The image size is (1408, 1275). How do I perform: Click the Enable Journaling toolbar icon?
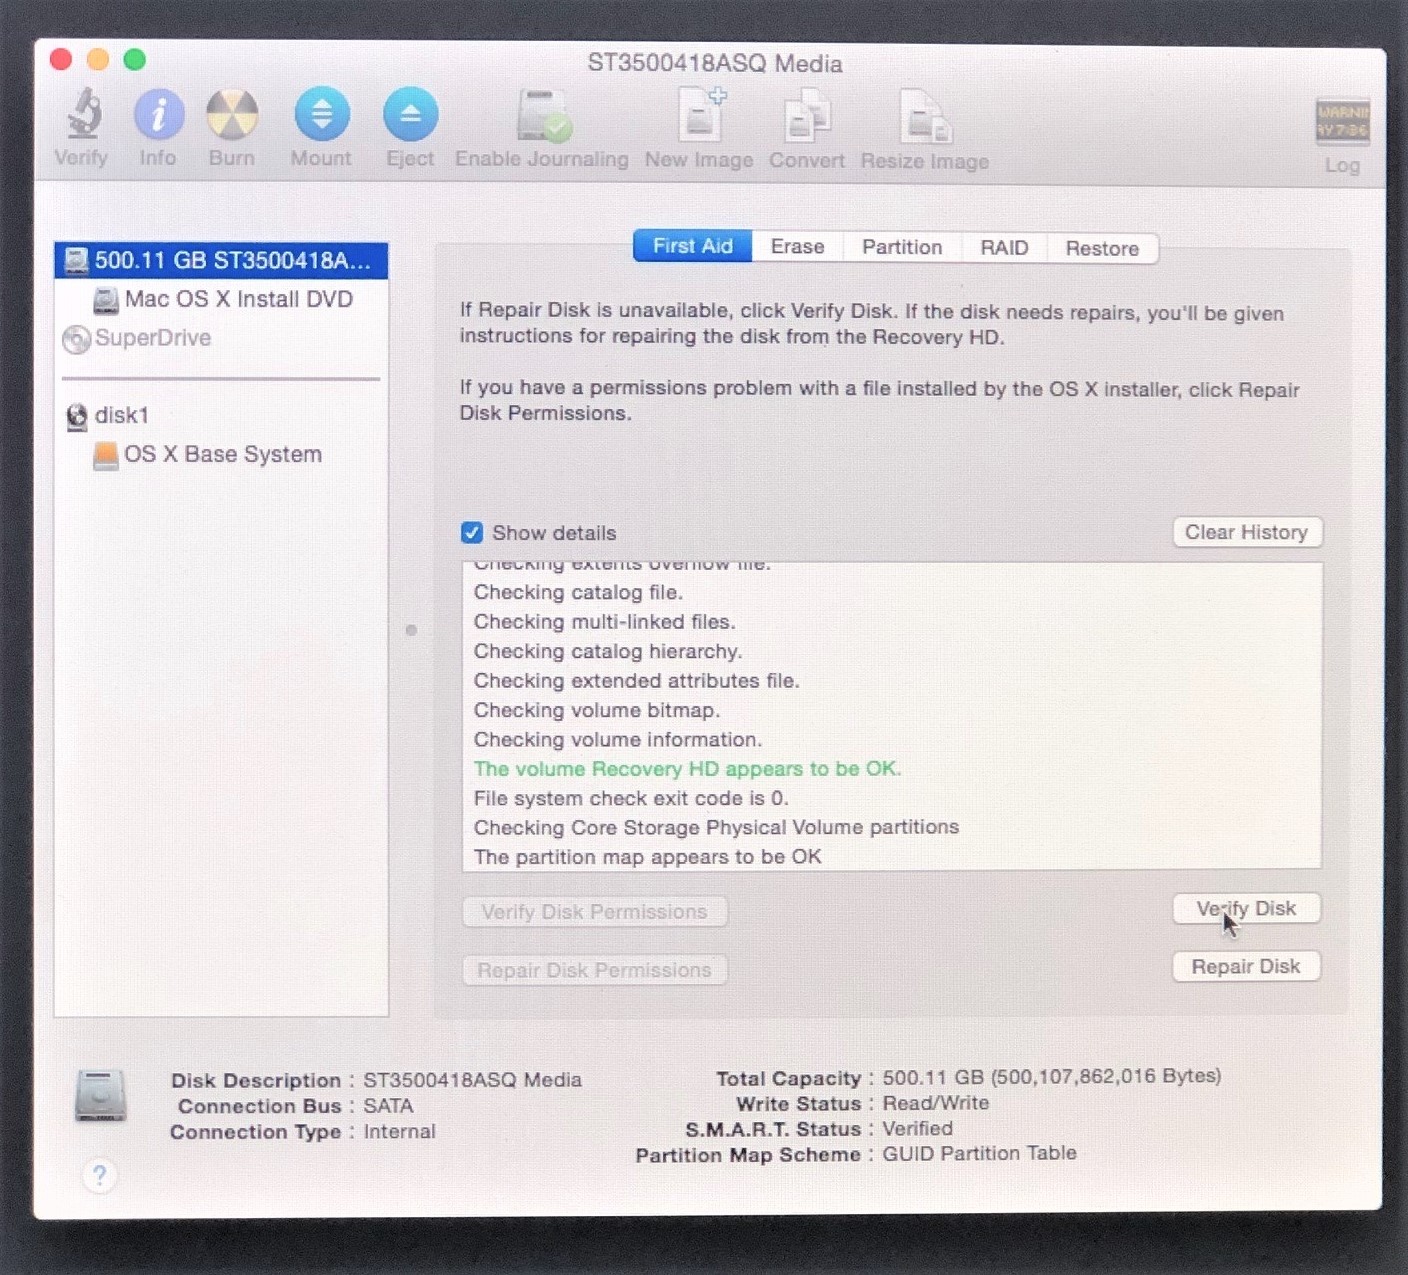543,115
